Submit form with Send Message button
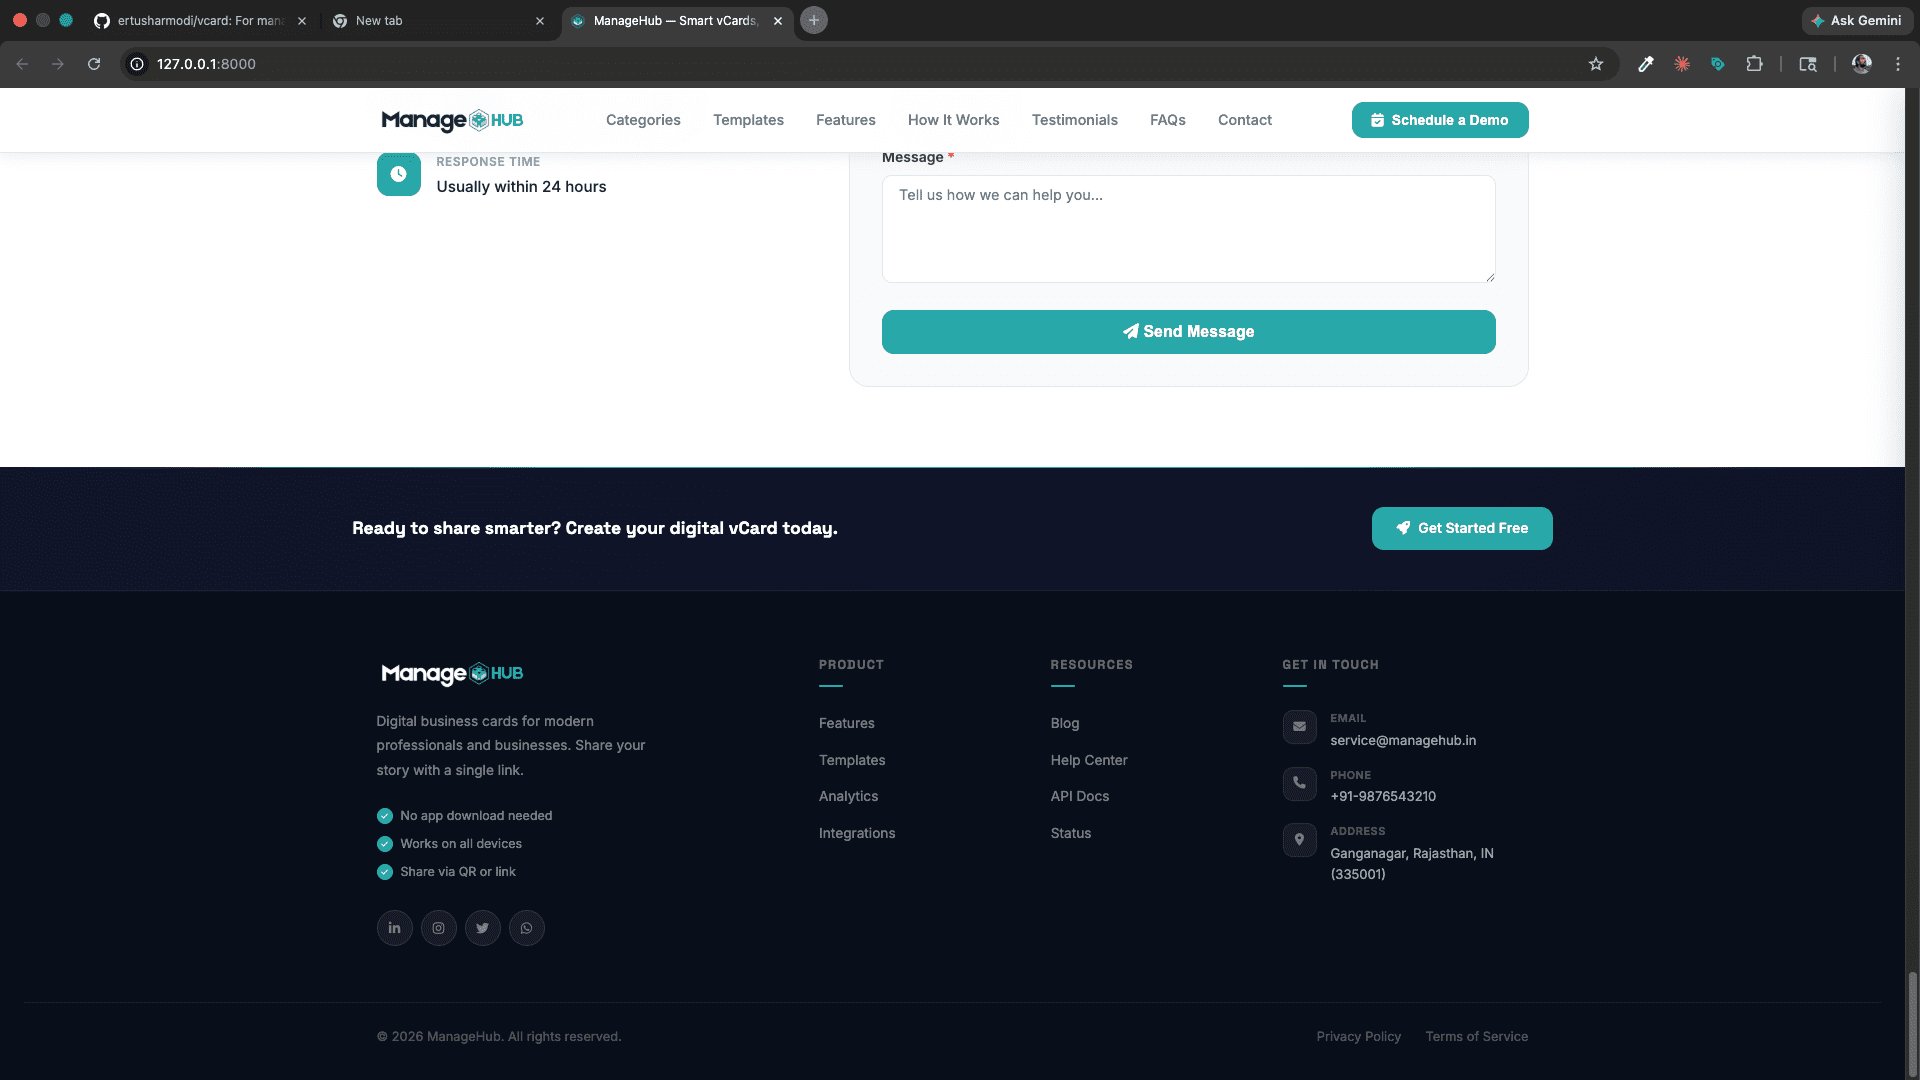Image resolution: width=1920 pixels, height=1080 pixels. (x=1189, y=332)
